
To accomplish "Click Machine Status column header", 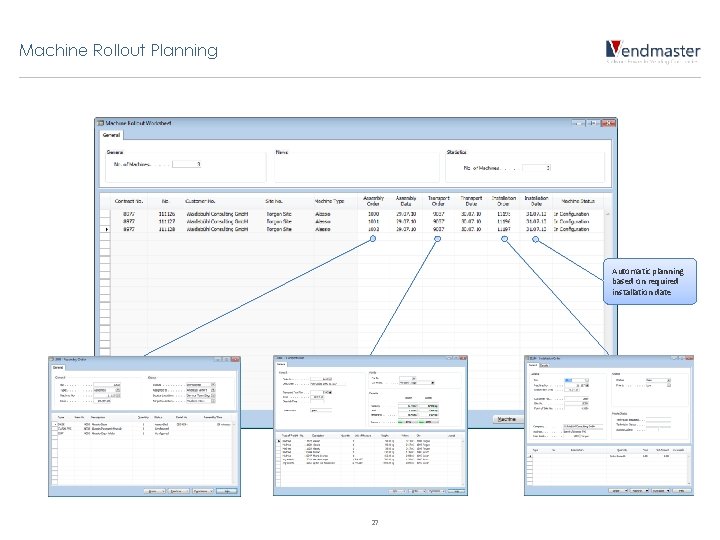I will (x=578, y=201).
